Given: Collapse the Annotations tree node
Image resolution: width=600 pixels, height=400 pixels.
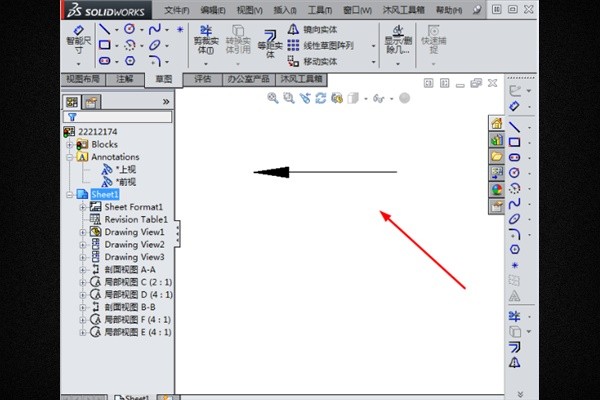Looking at the screenshot, I should point(70,157).
